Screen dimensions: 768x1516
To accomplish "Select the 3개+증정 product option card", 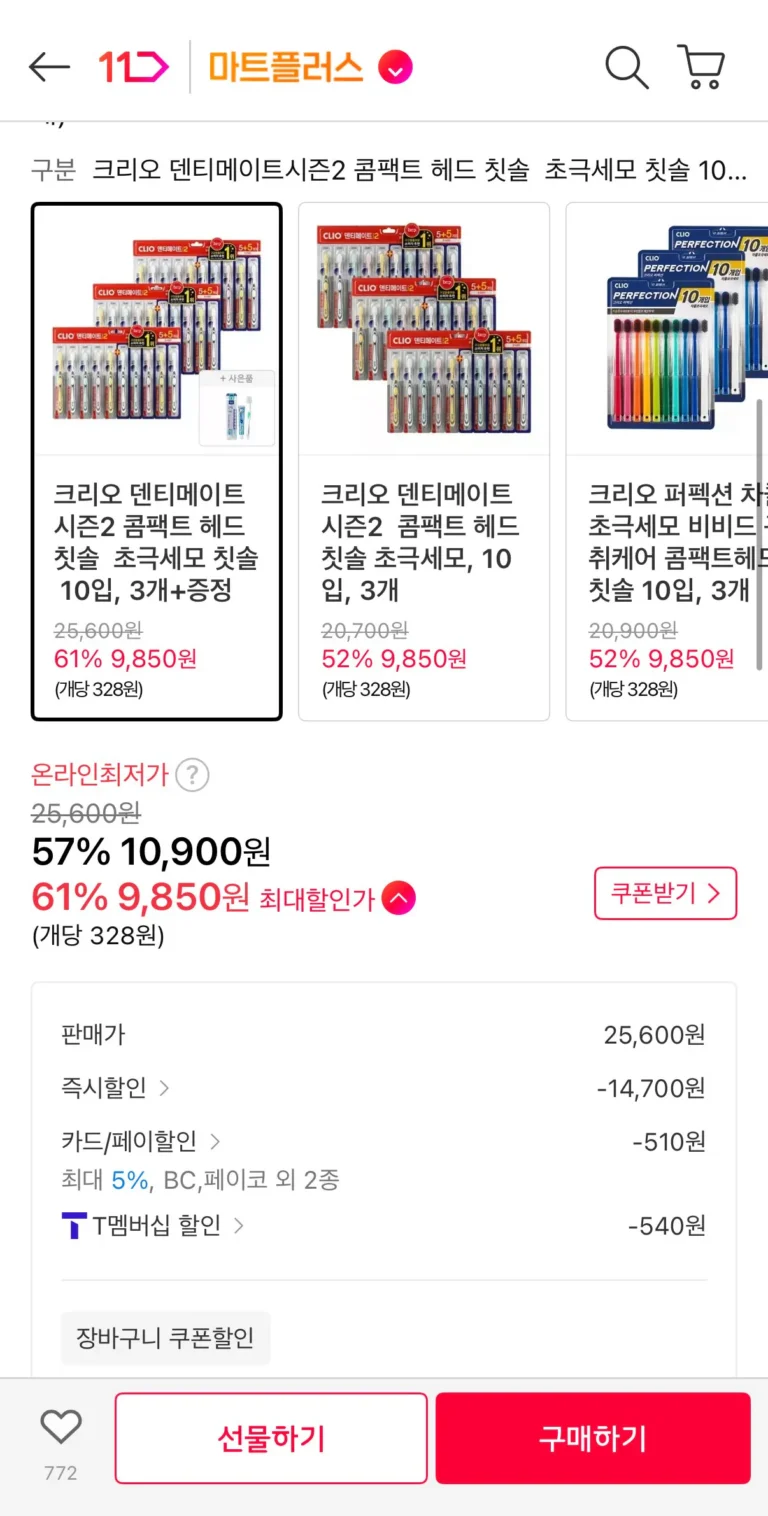I will point(156,461).
